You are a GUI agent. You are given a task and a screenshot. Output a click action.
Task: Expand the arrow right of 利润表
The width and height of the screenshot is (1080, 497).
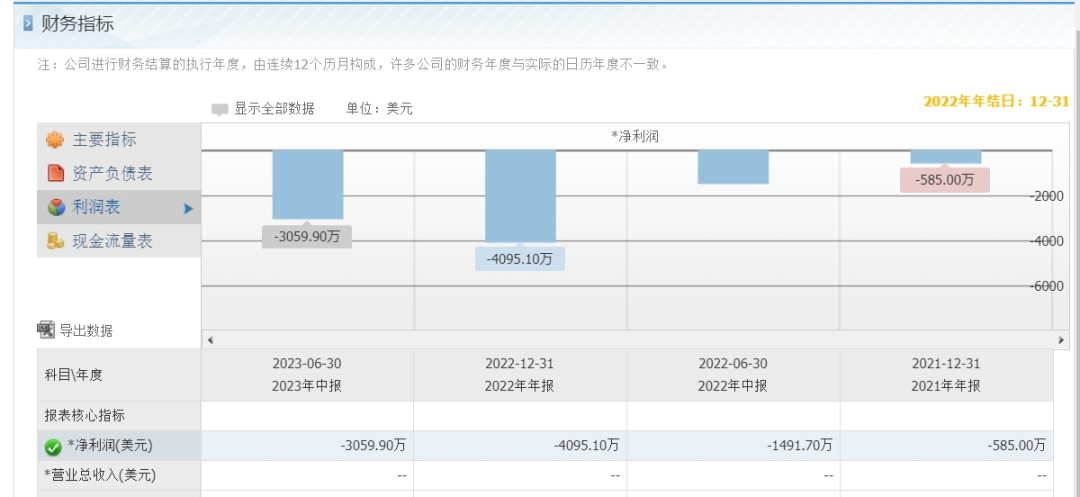187,209
